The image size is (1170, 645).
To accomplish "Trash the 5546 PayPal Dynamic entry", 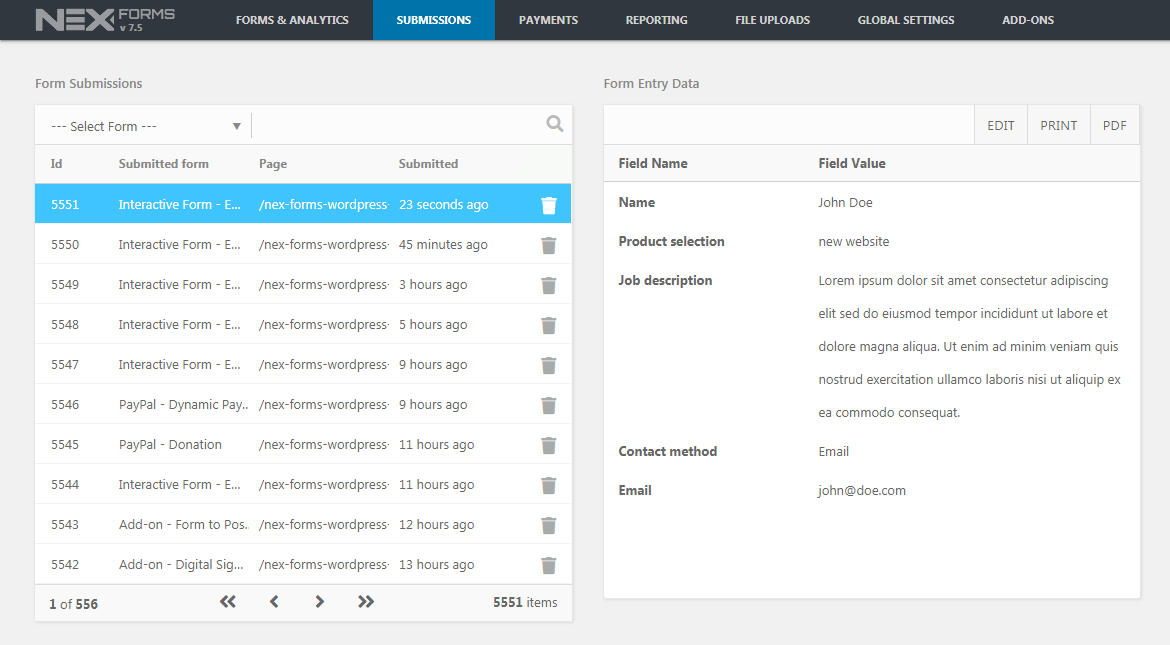I will pos(548,405).
